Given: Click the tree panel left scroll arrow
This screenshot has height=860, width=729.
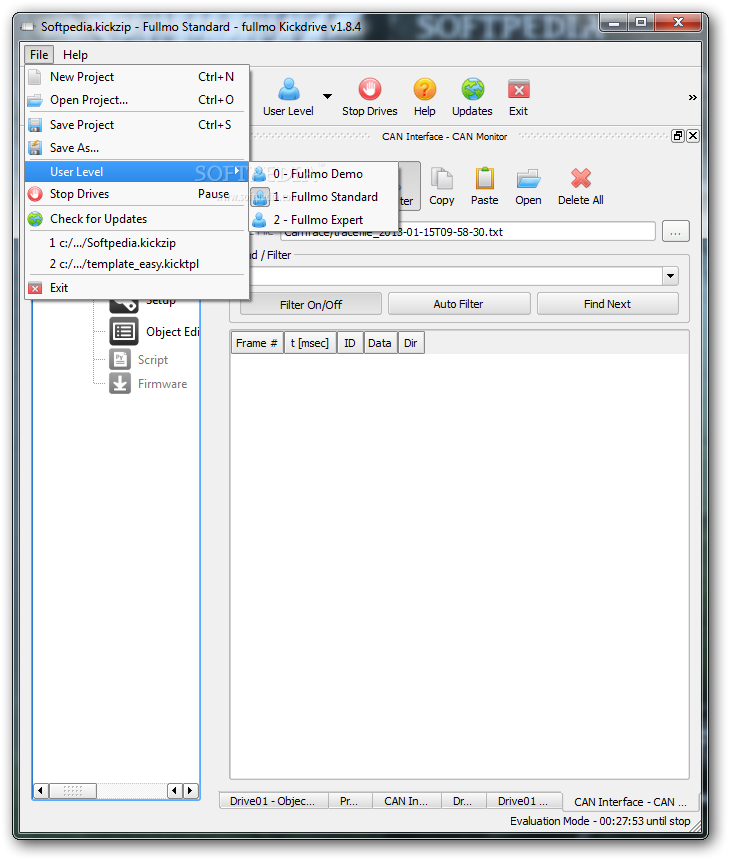Looking at the screenshot, I should tap(40, 790).
